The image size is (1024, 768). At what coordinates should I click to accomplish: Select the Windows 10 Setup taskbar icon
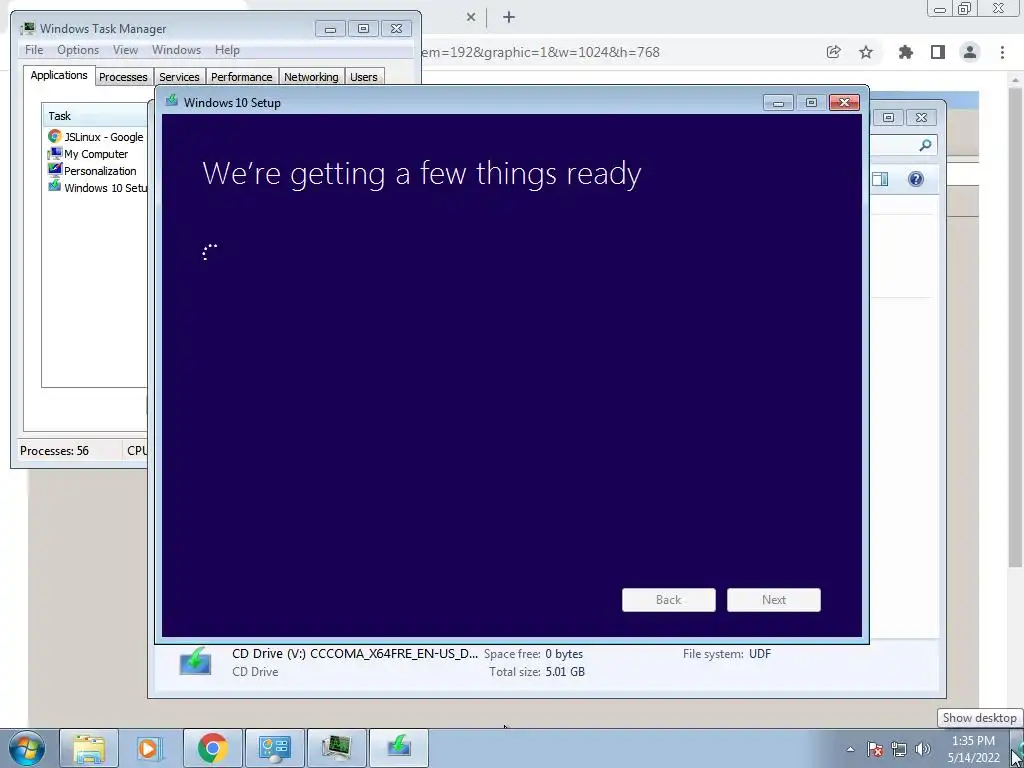(398, 748)
